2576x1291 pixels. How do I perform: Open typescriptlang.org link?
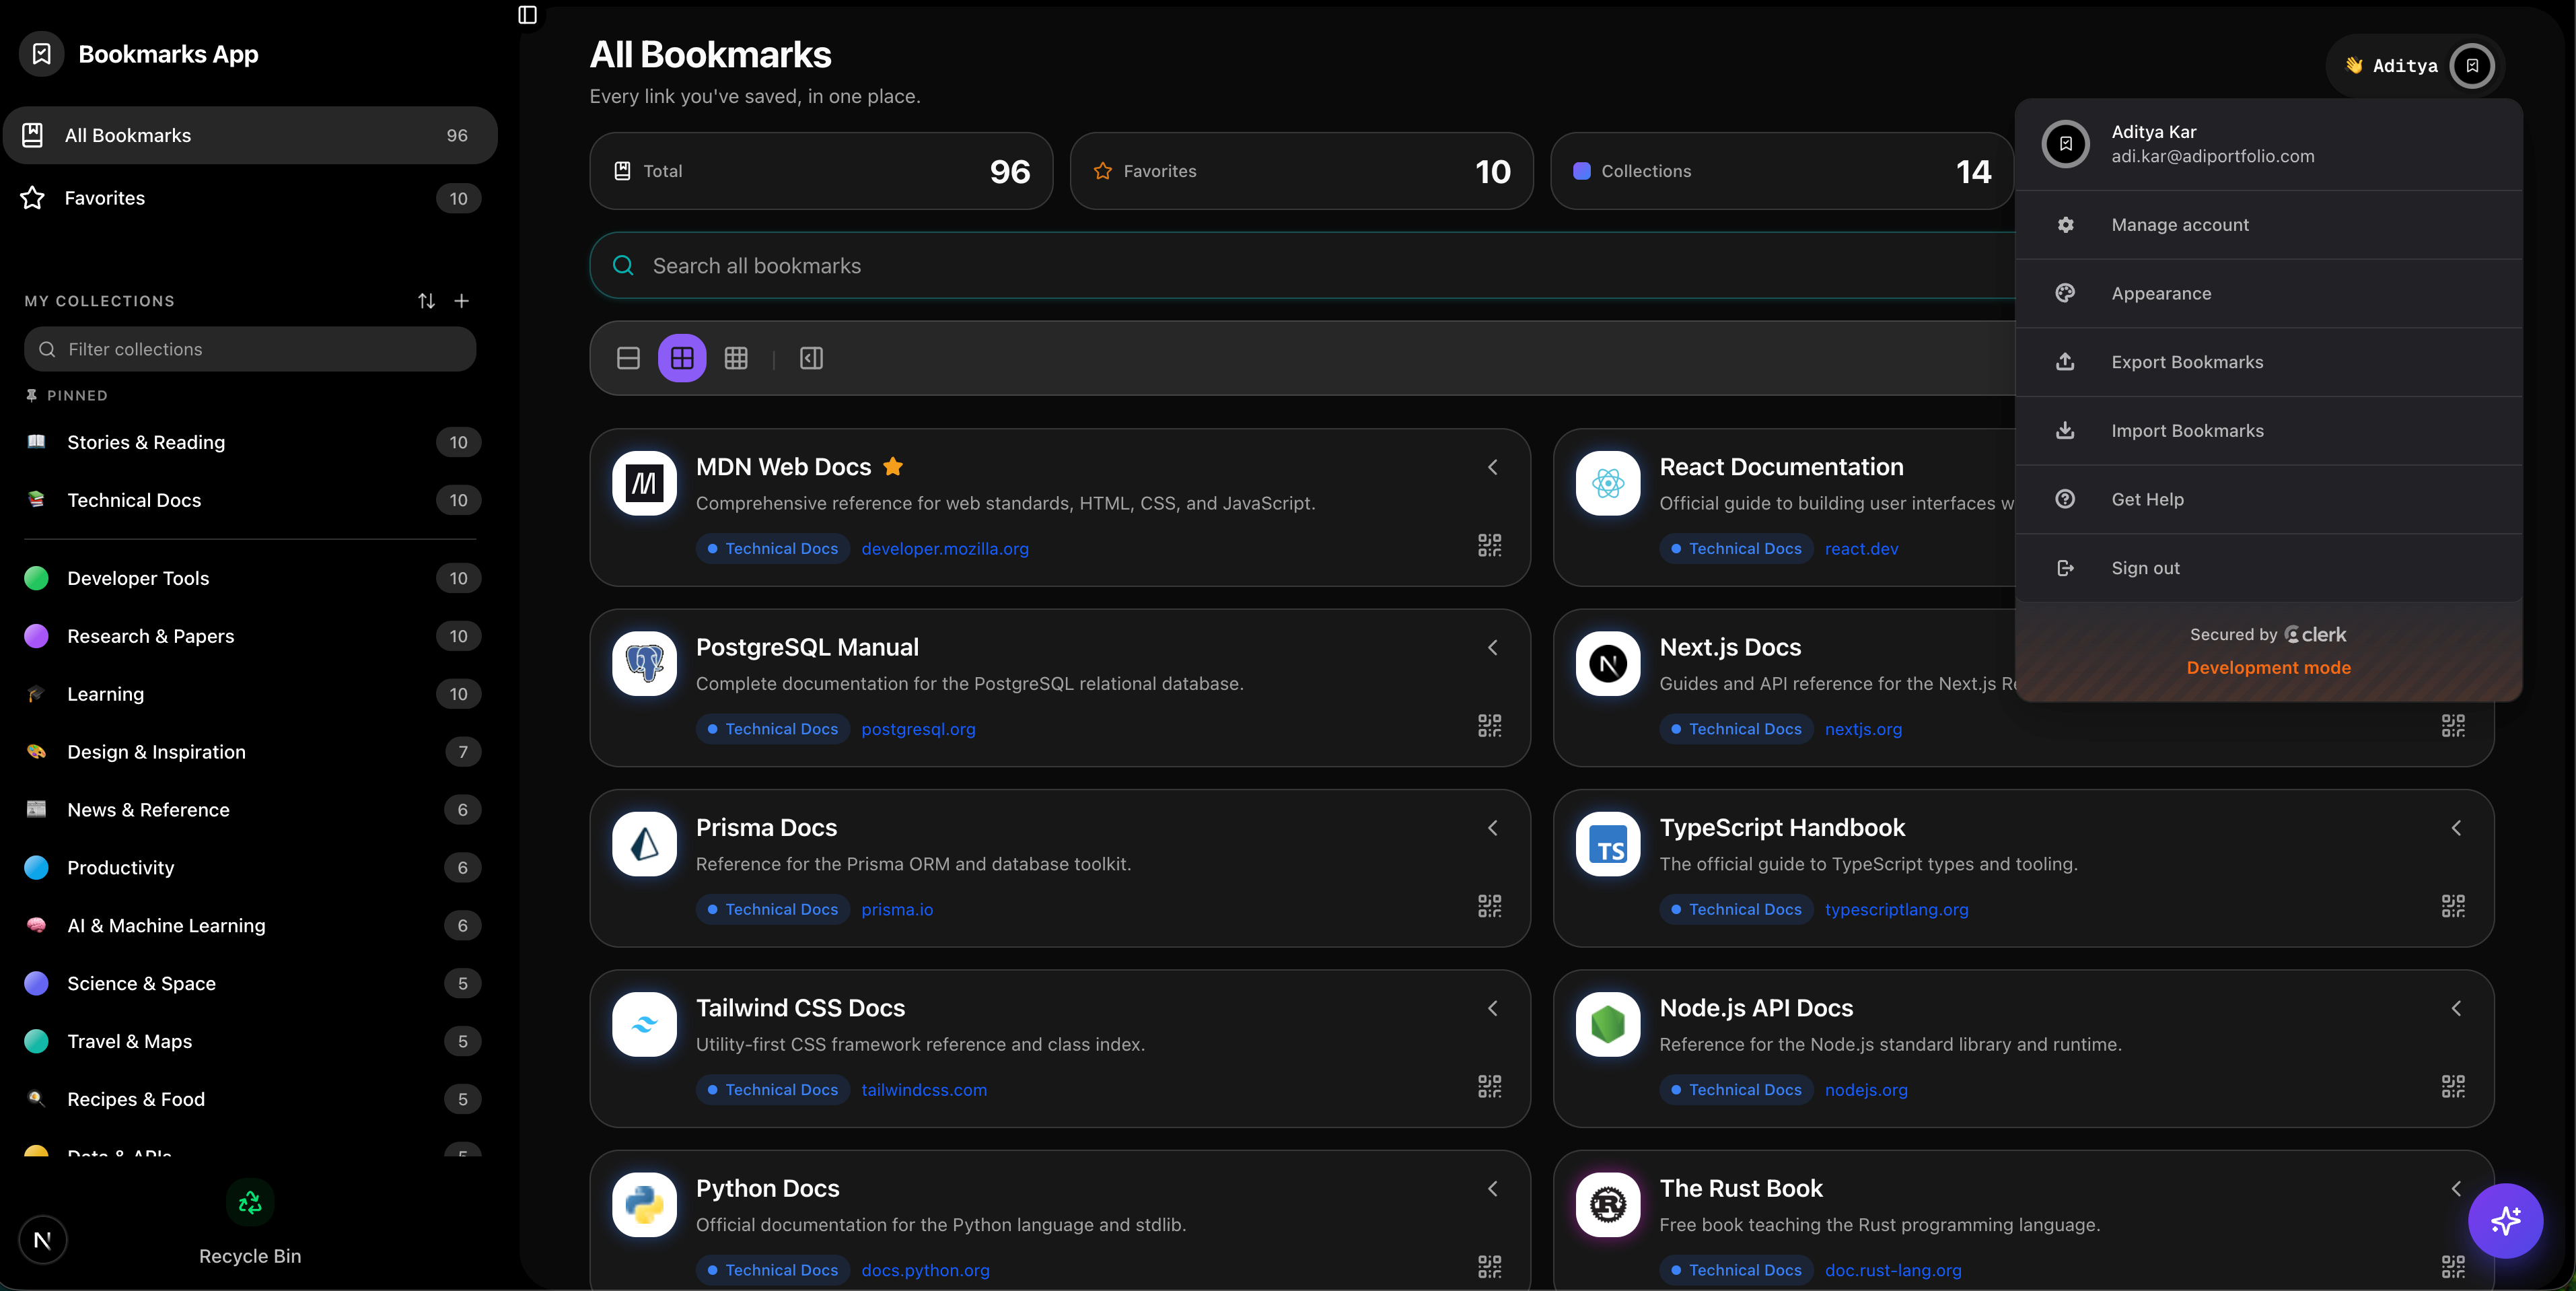[1896, 910]
